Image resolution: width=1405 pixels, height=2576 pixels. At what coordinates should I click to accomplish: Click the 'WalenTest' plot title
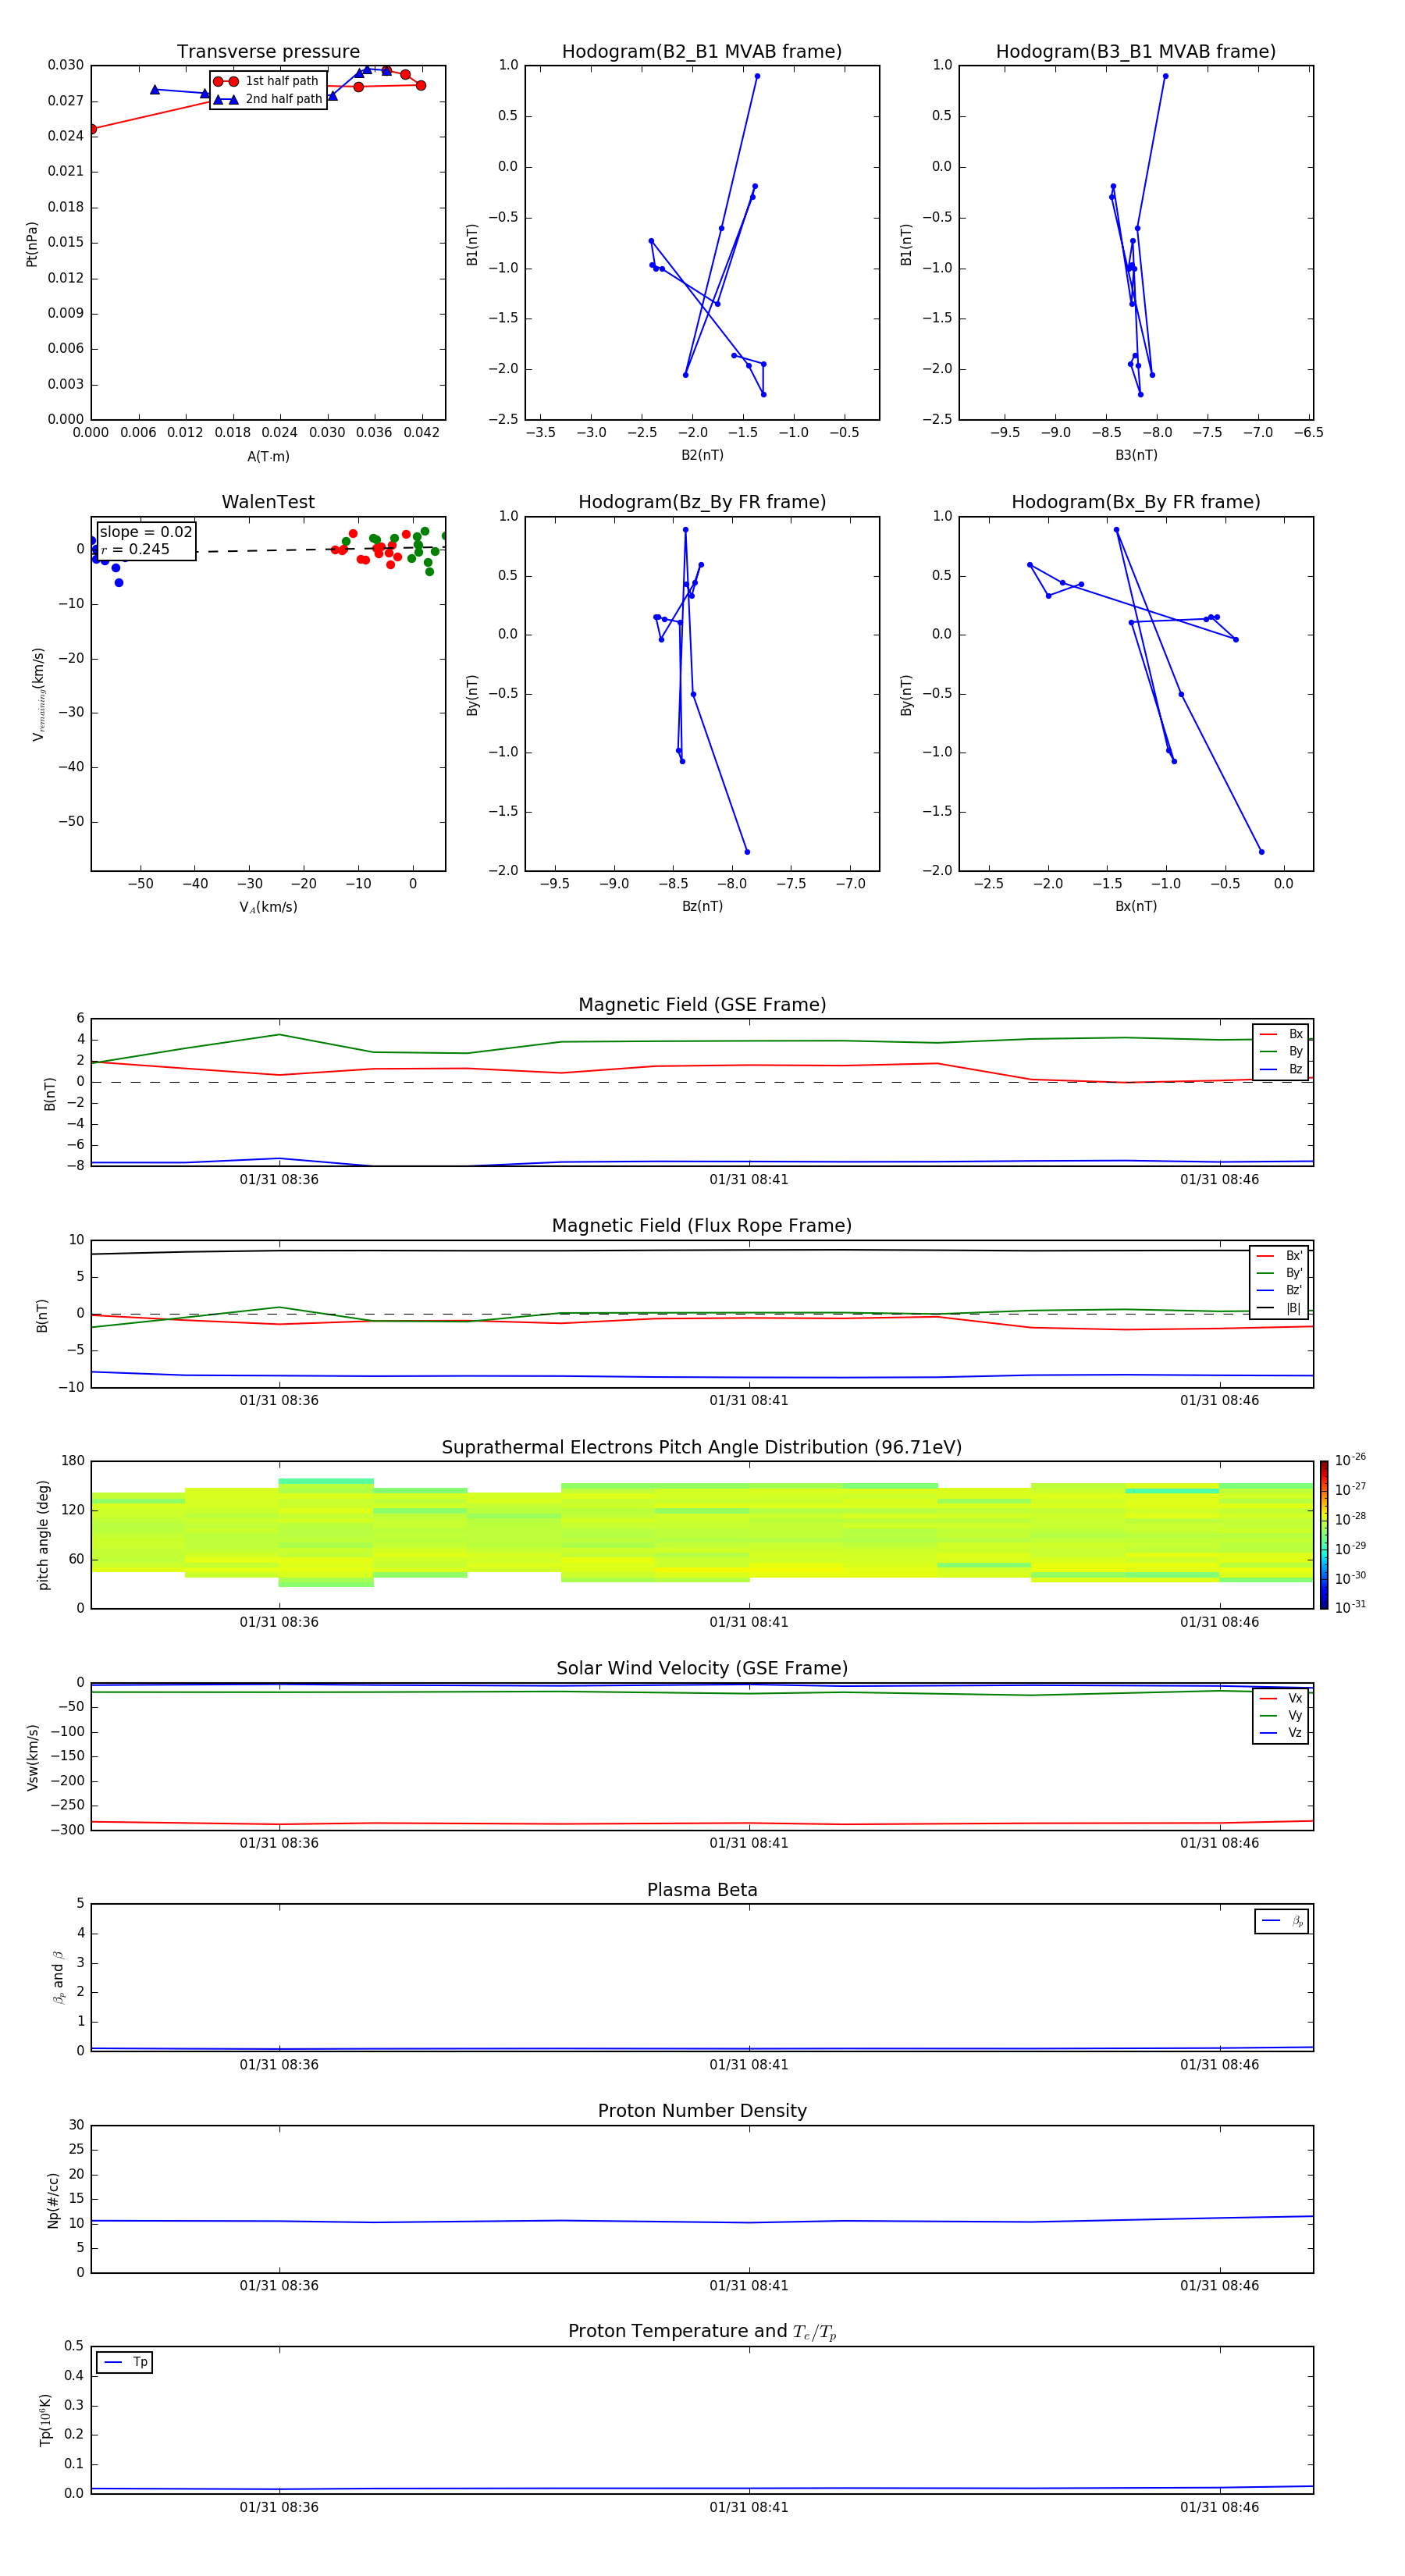click(268, 502)
